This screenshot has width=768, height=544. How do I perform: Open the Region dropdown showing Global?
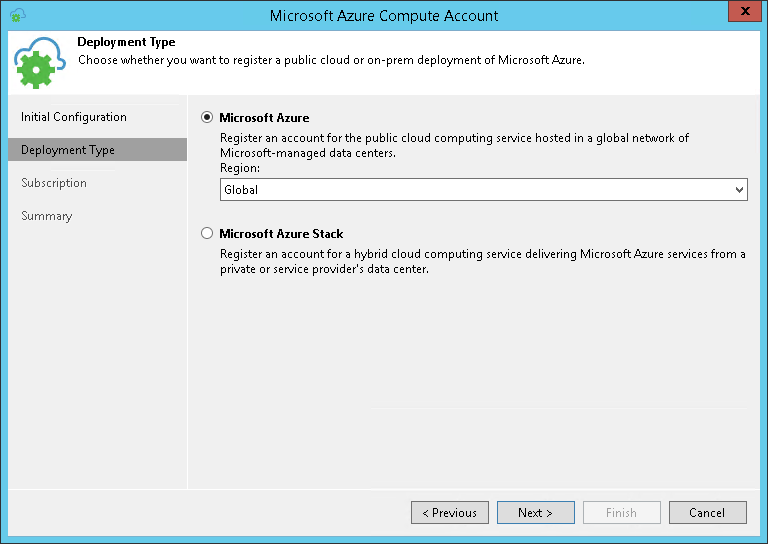pyautogui.click(x=483, y=189)
